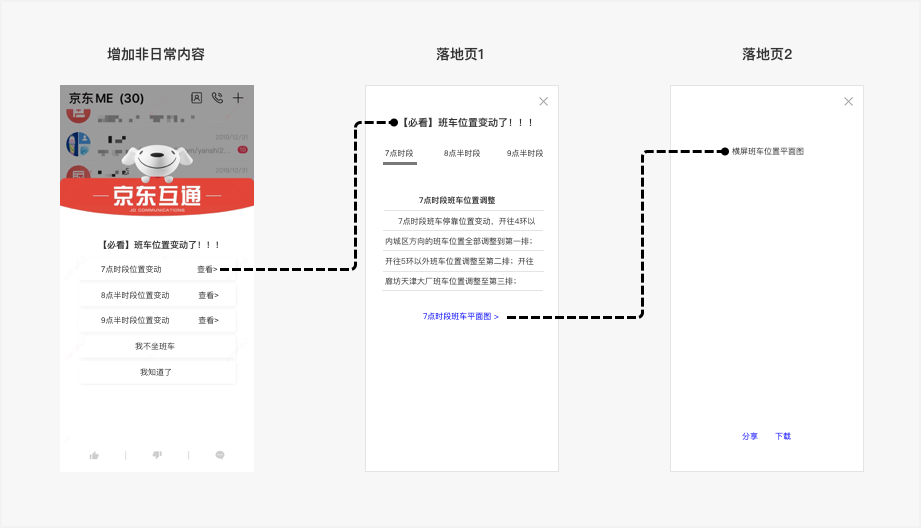Tap the thumbs-up icon under the message card
The height and width of the screenshot is (528, 921).
pos(94,455)
